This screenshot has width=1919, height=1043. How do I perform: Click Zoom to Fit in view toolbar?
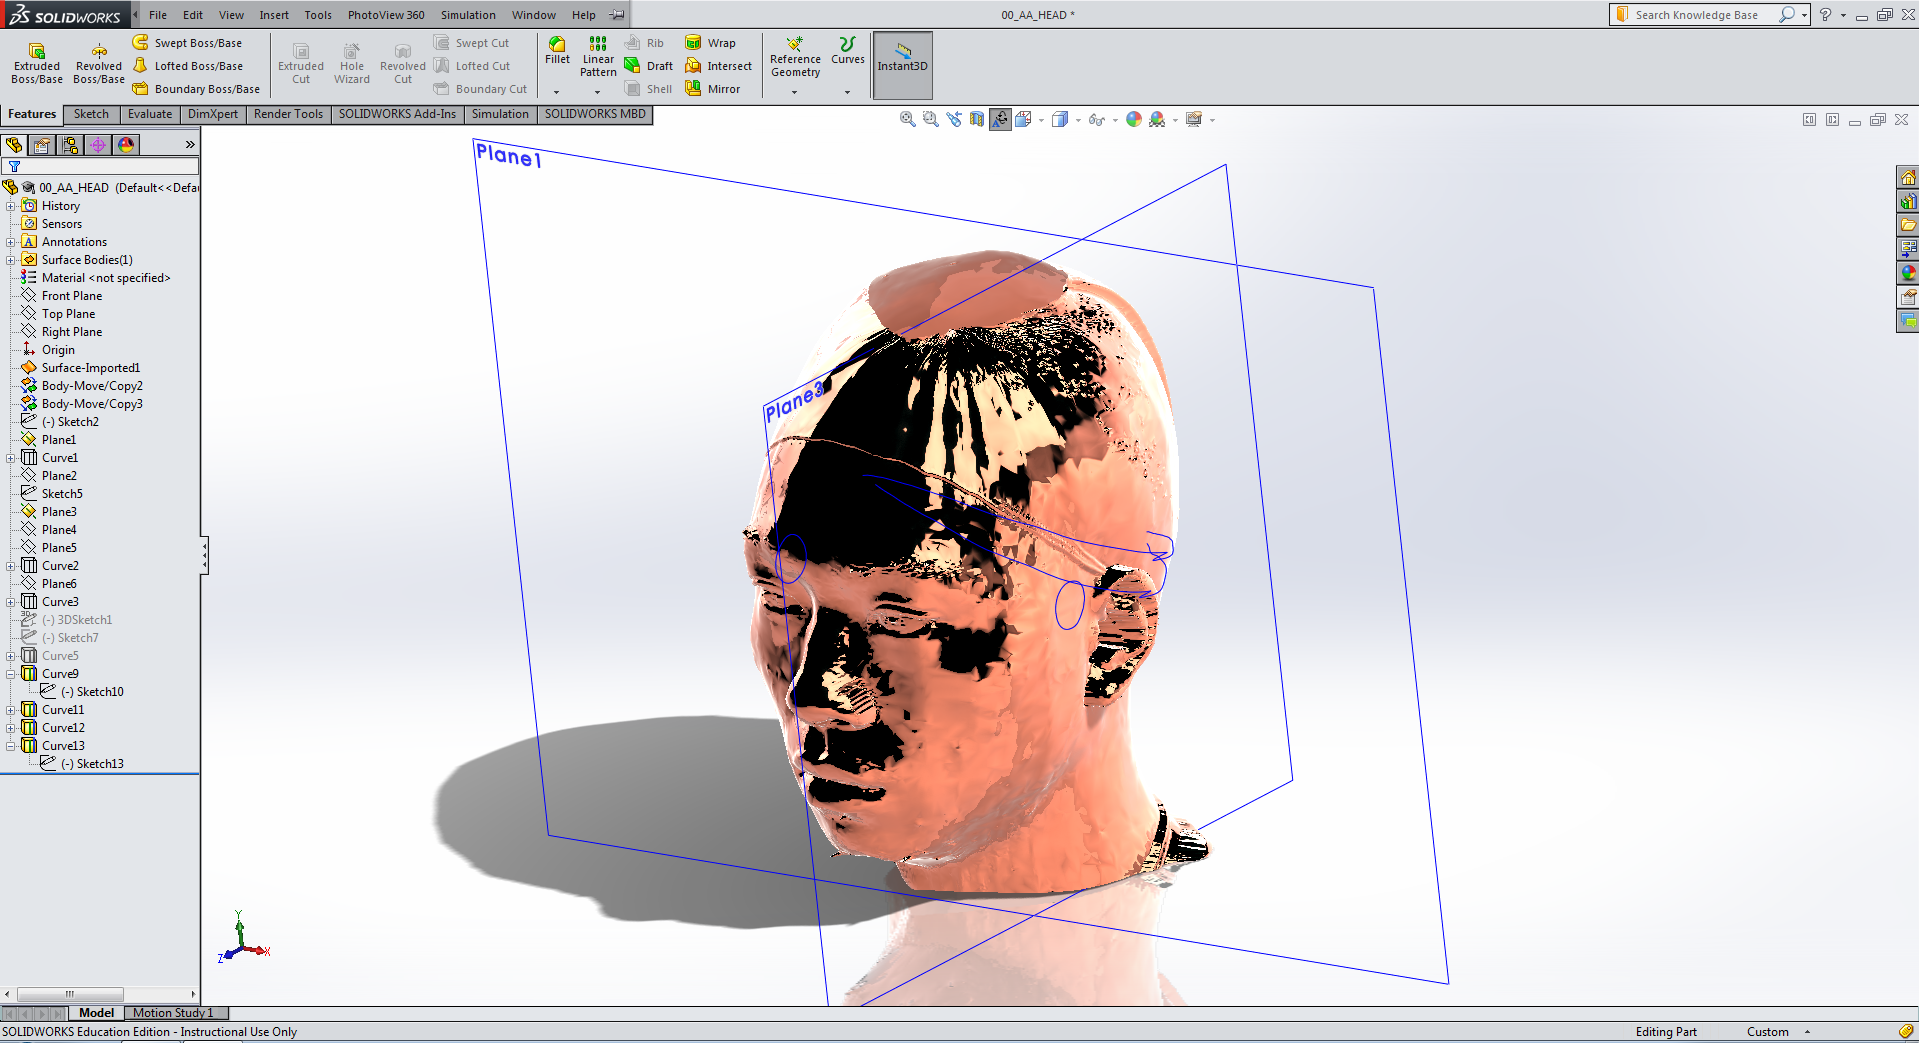908,119
